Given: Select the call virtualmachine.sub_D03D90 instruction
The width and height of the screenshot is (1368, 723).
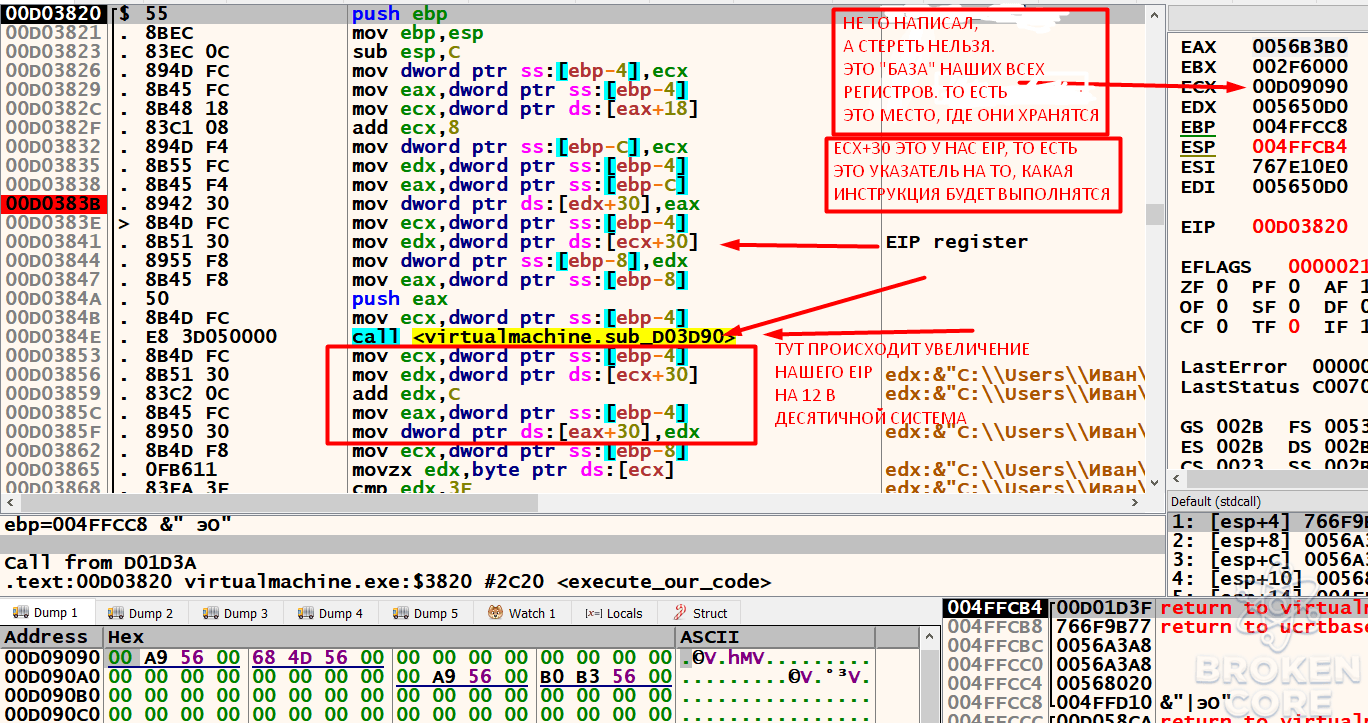Looking at the screenshot, I should [x=544, y=337].
